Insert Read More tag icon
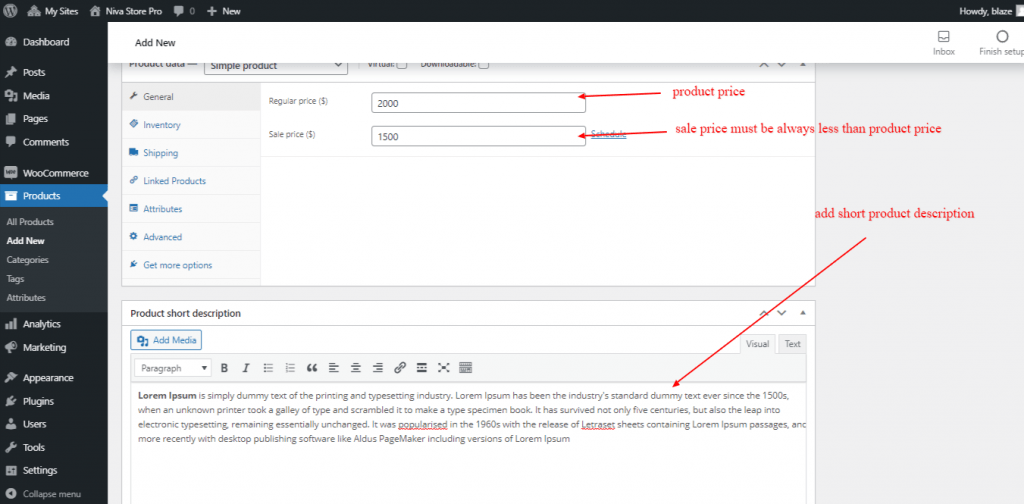Image resolution: width=1024 pixels, height=504 pixels. coord(422,368)
